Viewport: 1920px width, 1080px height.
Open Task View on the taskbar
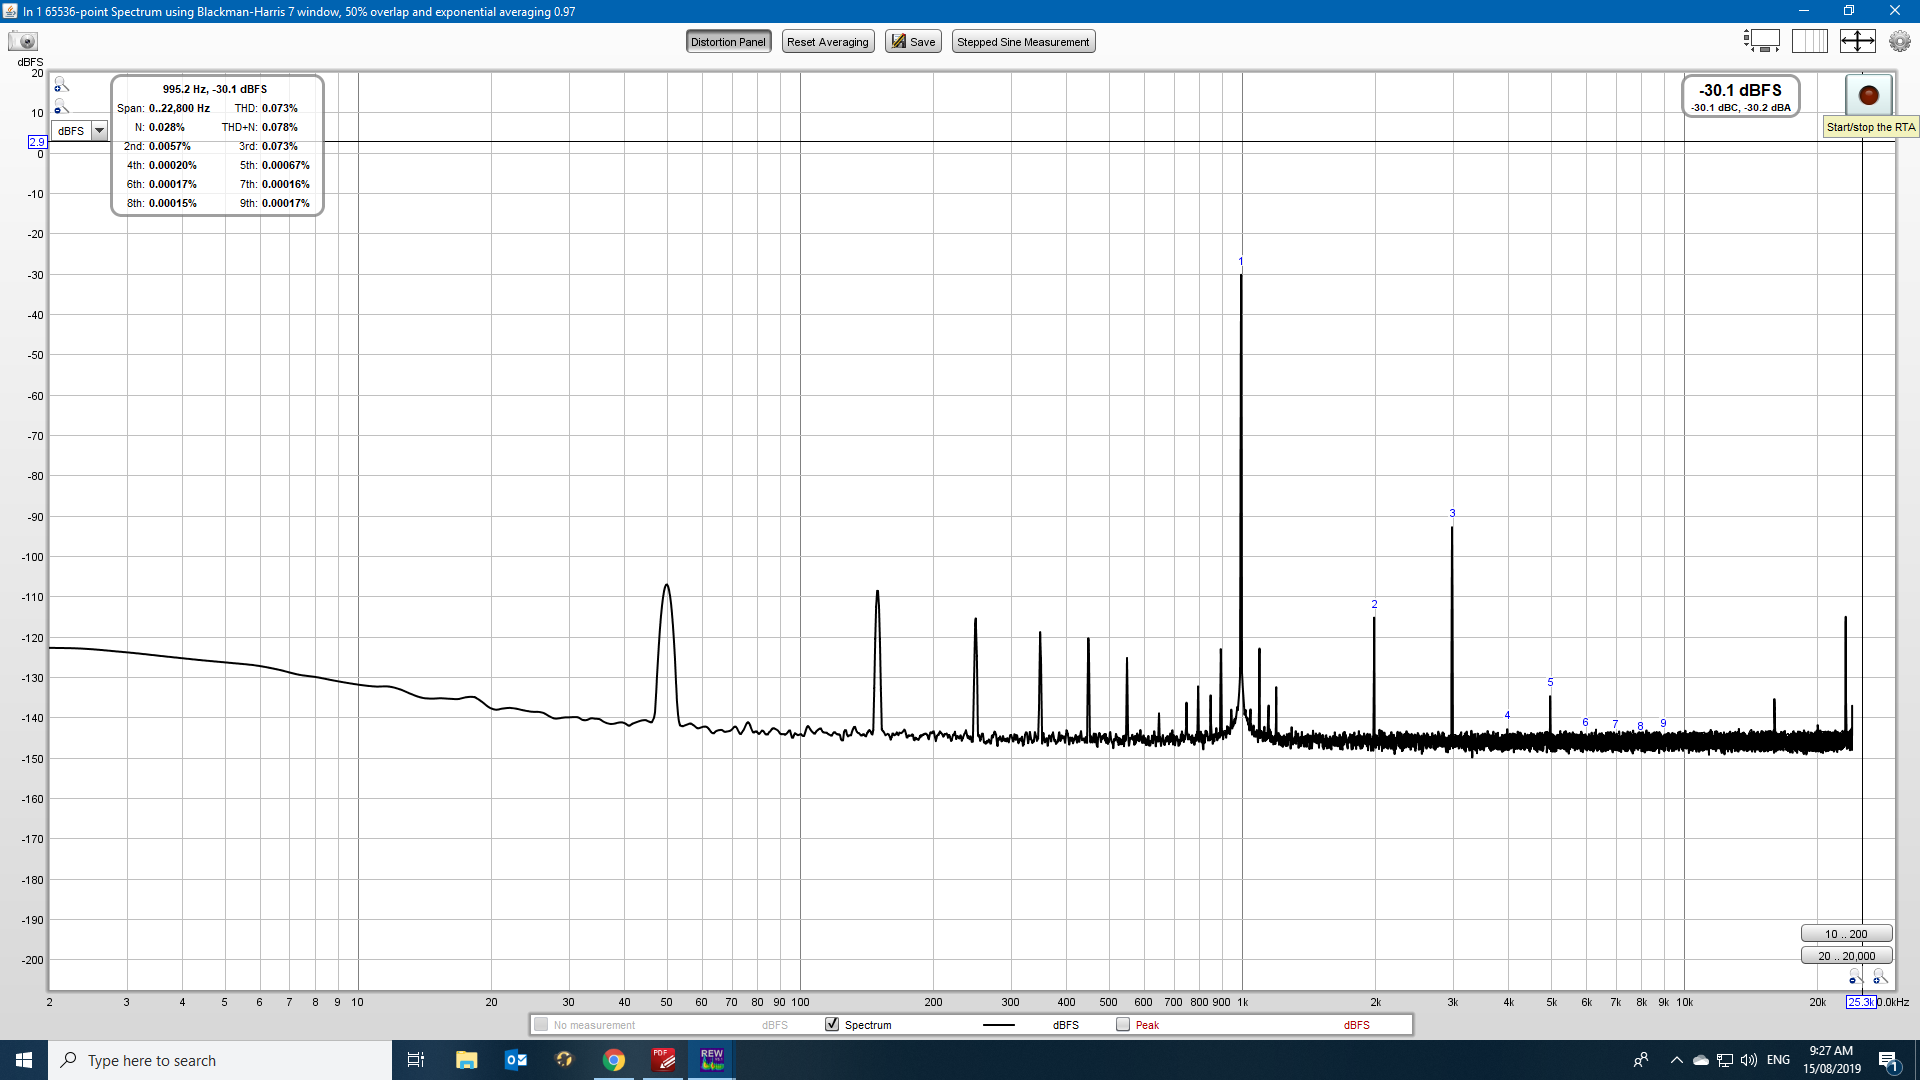coord(416,1060)
